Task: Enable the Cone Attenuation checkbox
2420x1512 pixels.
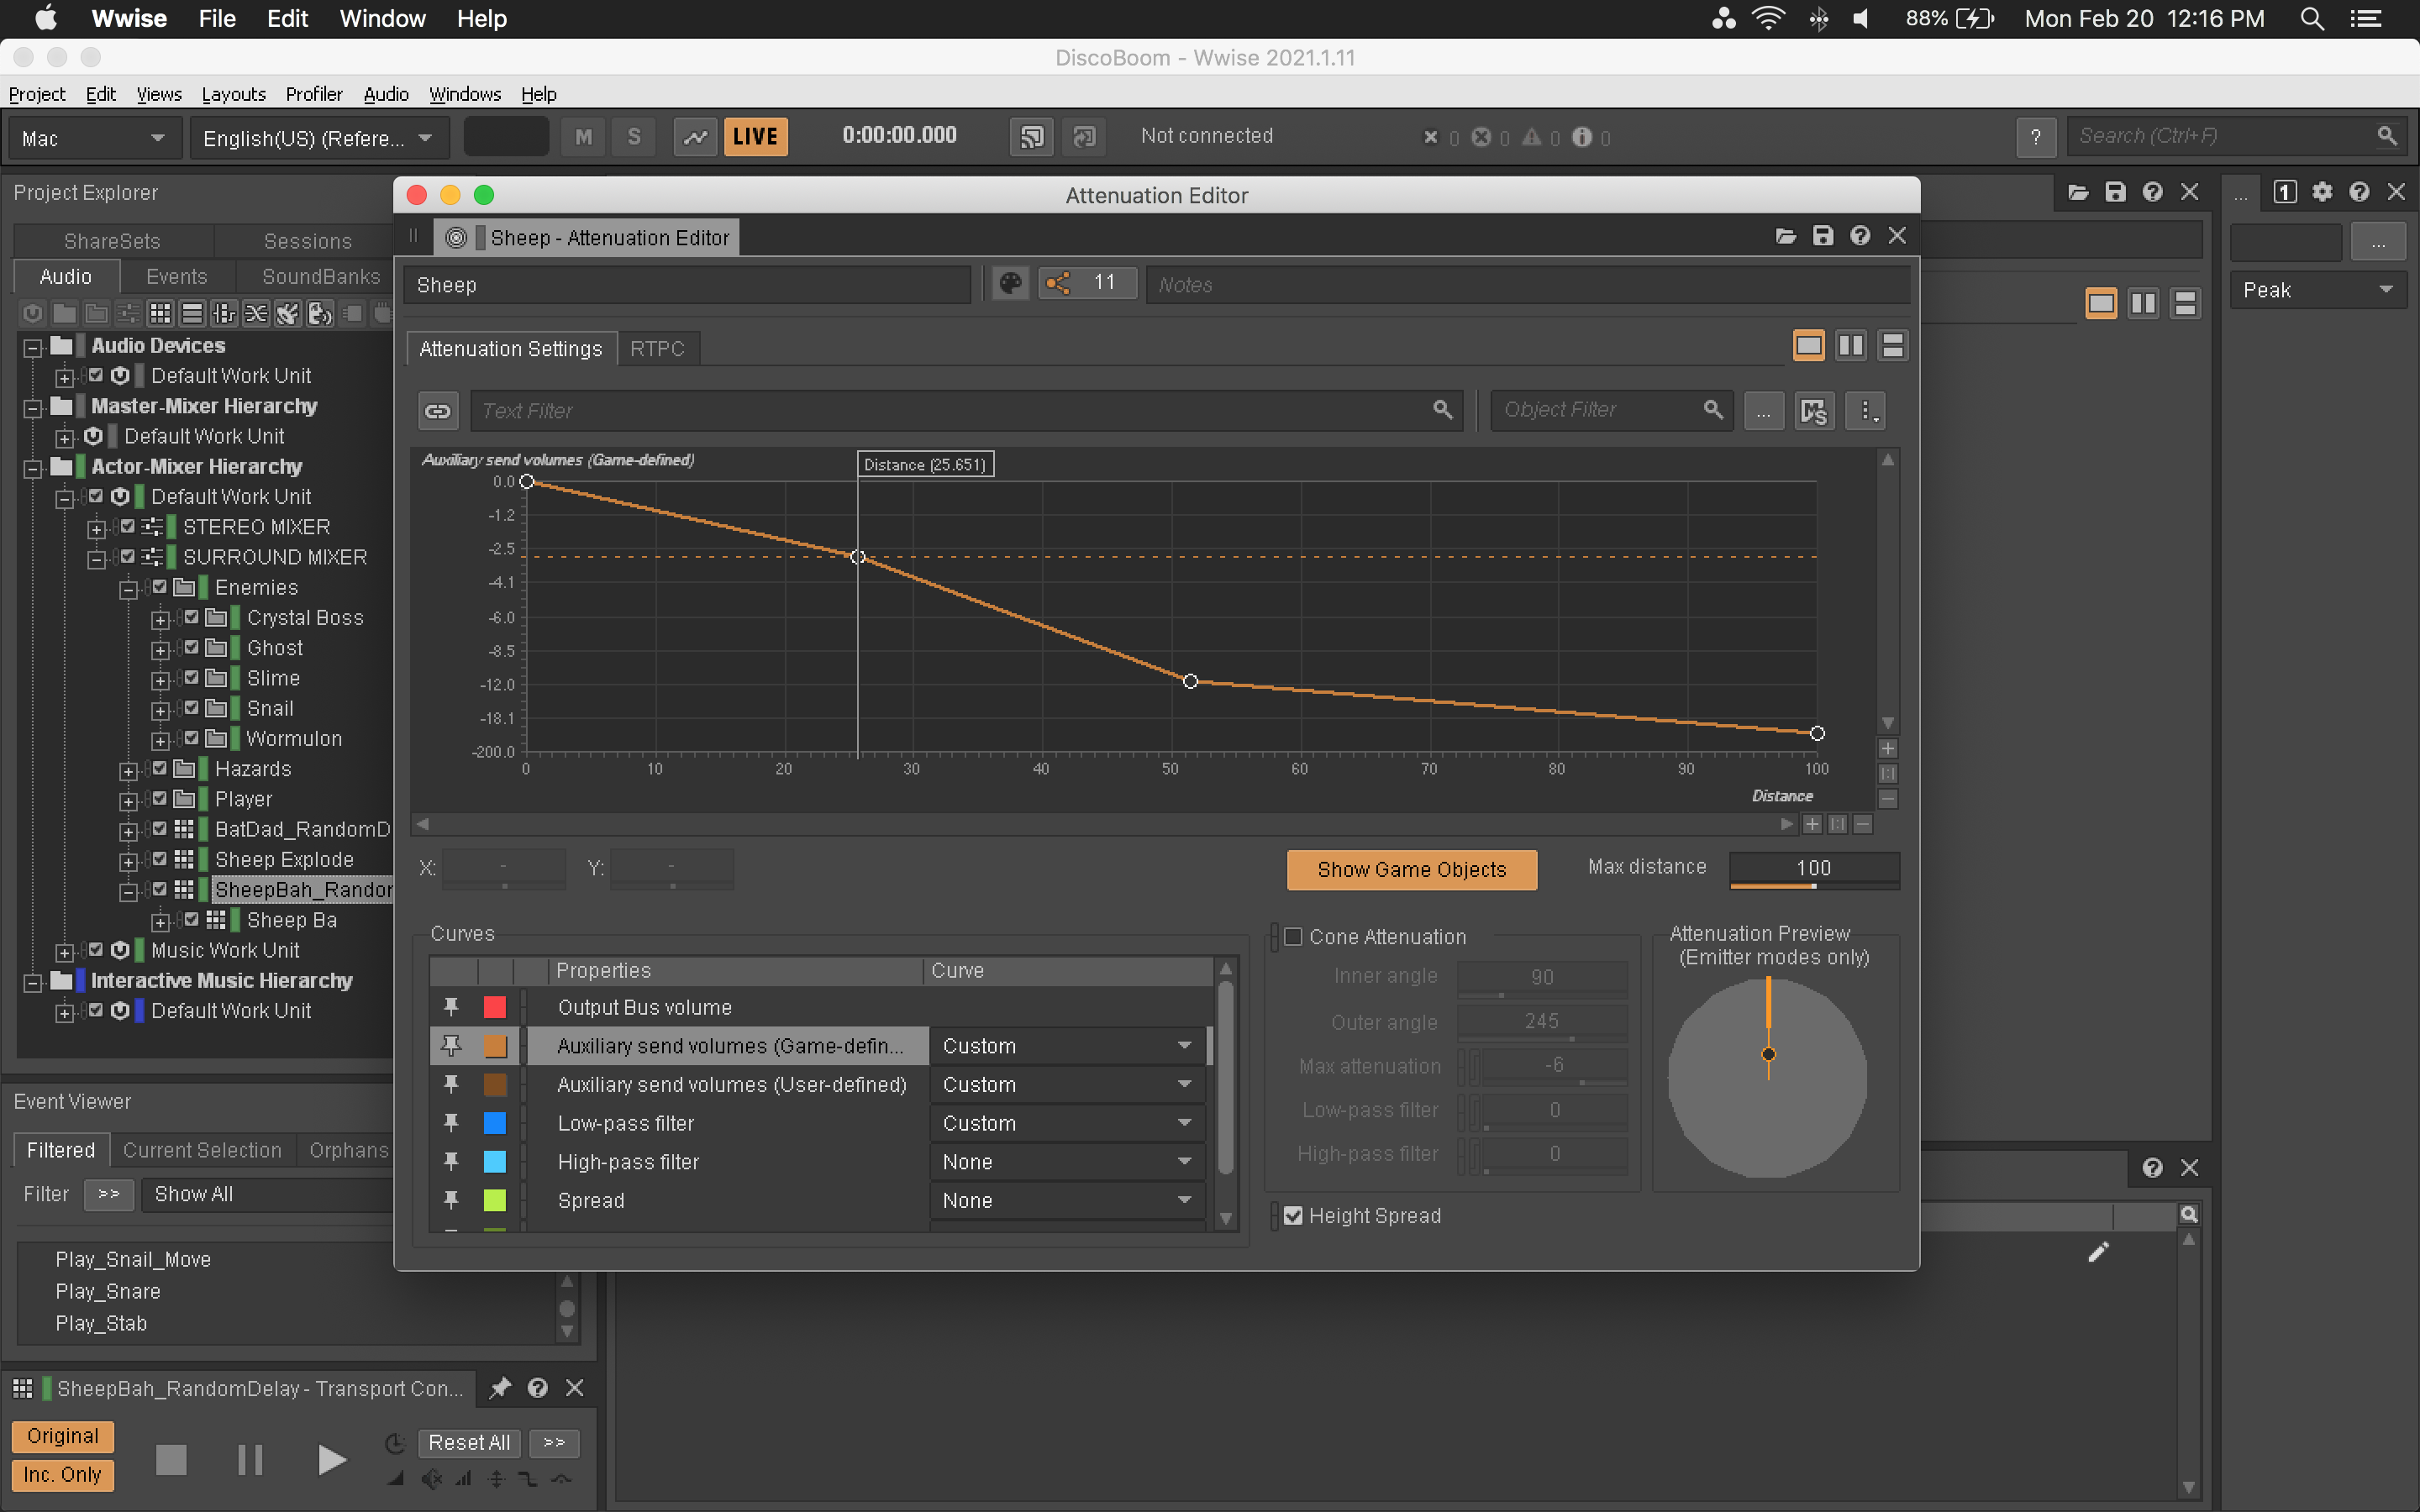Action: (x=1293, y=937)
